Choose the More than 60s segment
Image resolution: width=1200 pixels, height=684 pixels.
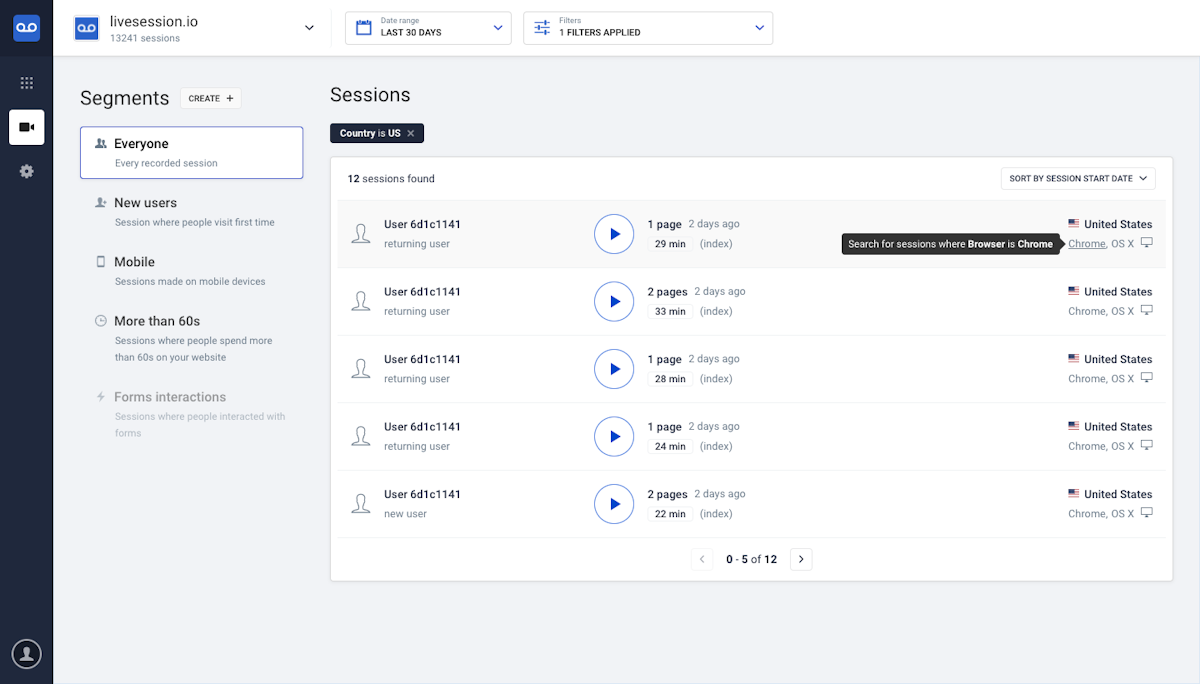click(157, 321)
